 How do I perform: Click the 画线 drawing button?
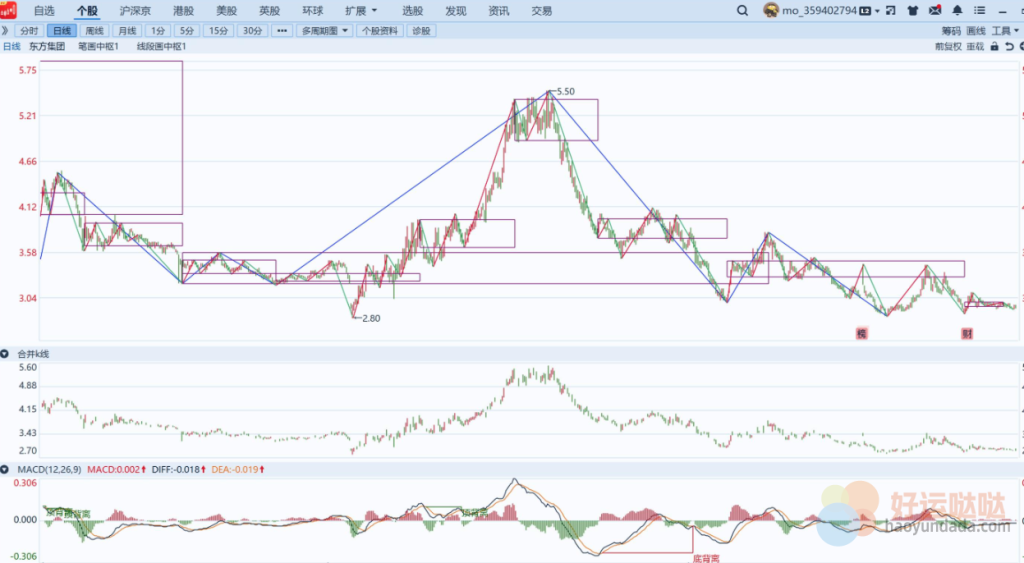point(976,31)
